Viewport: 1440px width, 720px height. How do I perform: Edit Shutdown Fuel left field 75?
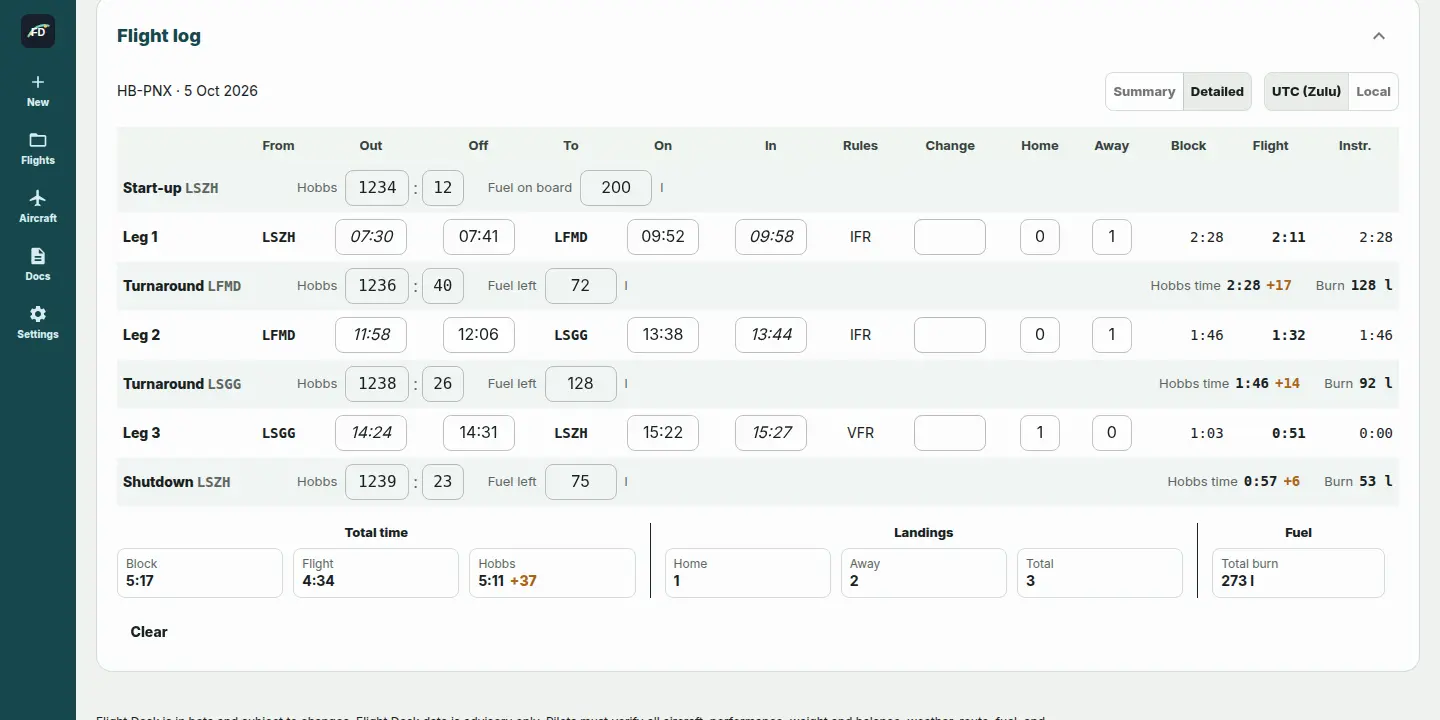581,482
